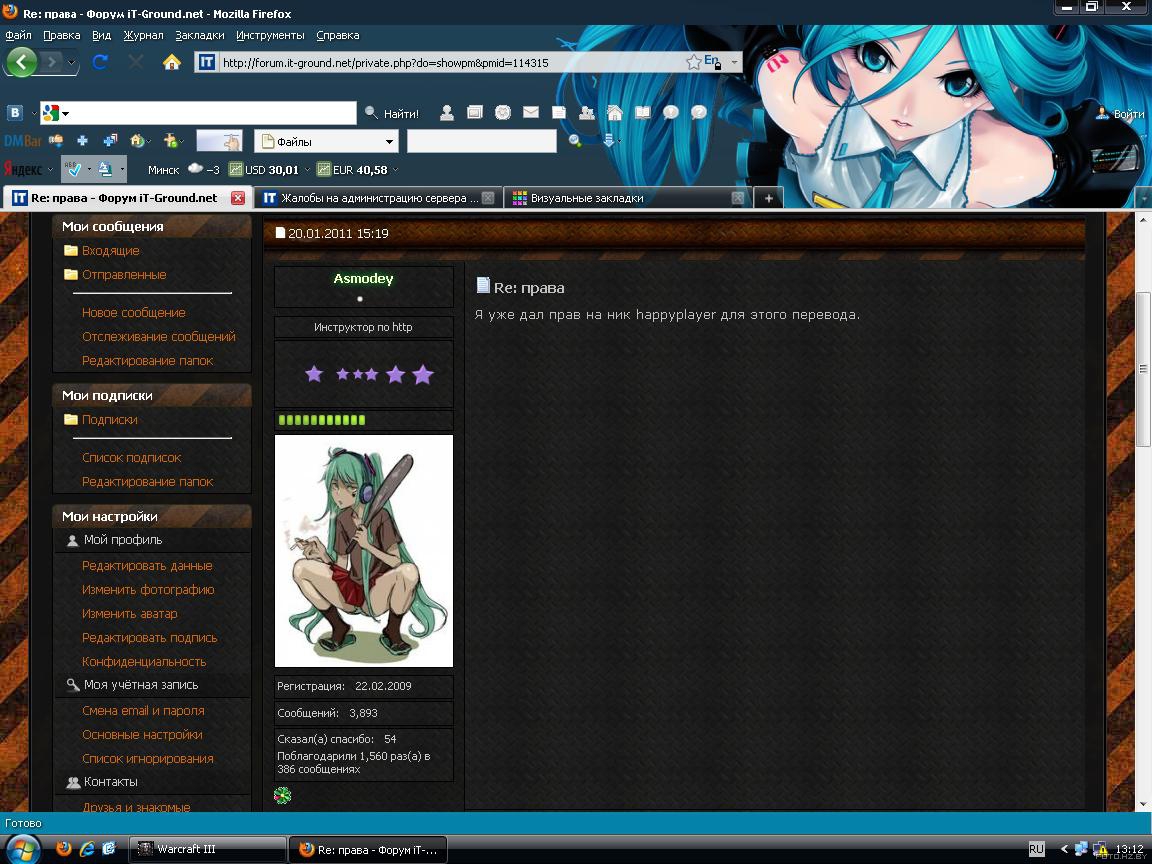Open the Windows Start menu orb
Image resolution: width=1152 pixels, height=864 pixels.
click(x=22, y=849)
